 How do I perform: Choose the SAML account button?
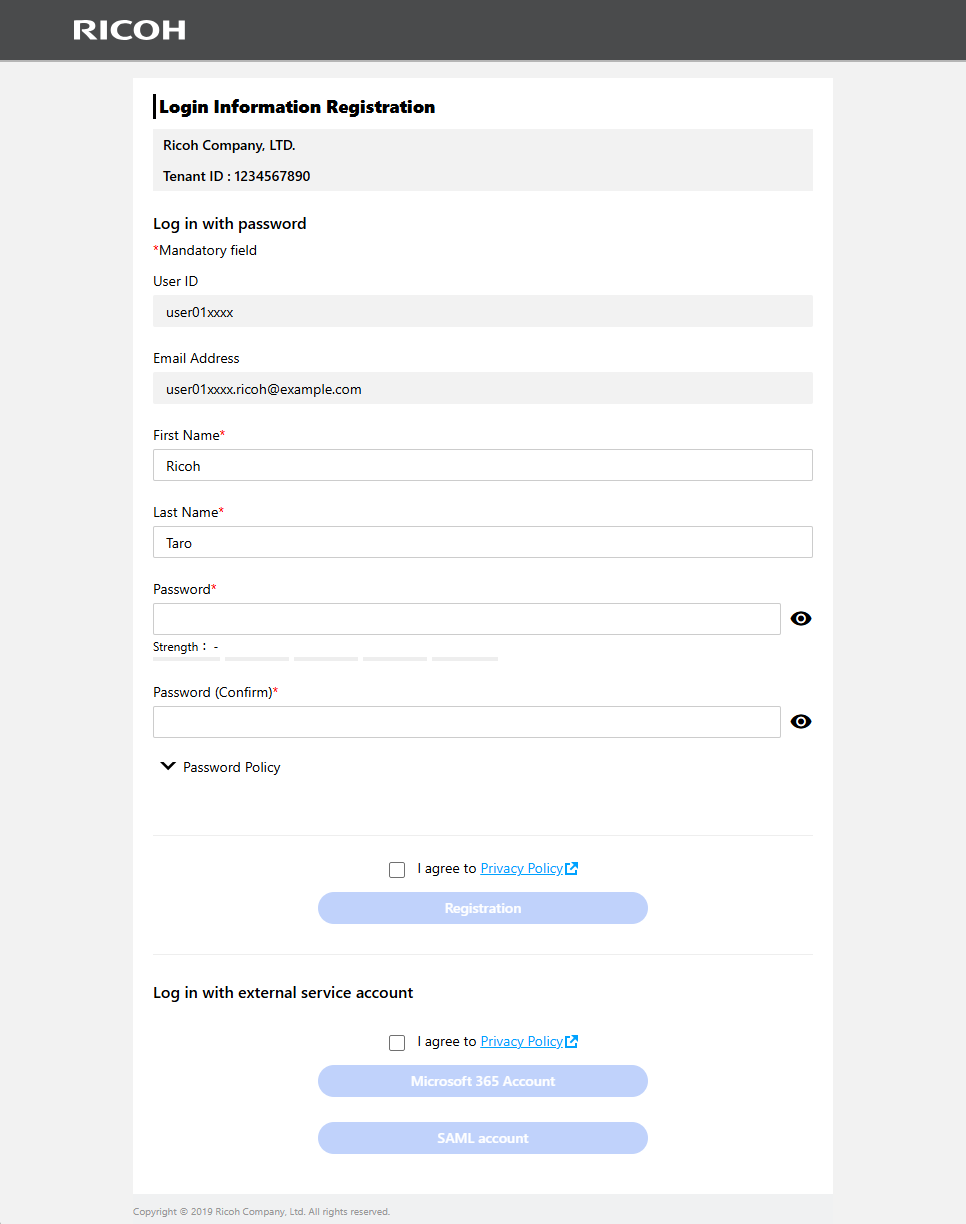coord(483,1138)
